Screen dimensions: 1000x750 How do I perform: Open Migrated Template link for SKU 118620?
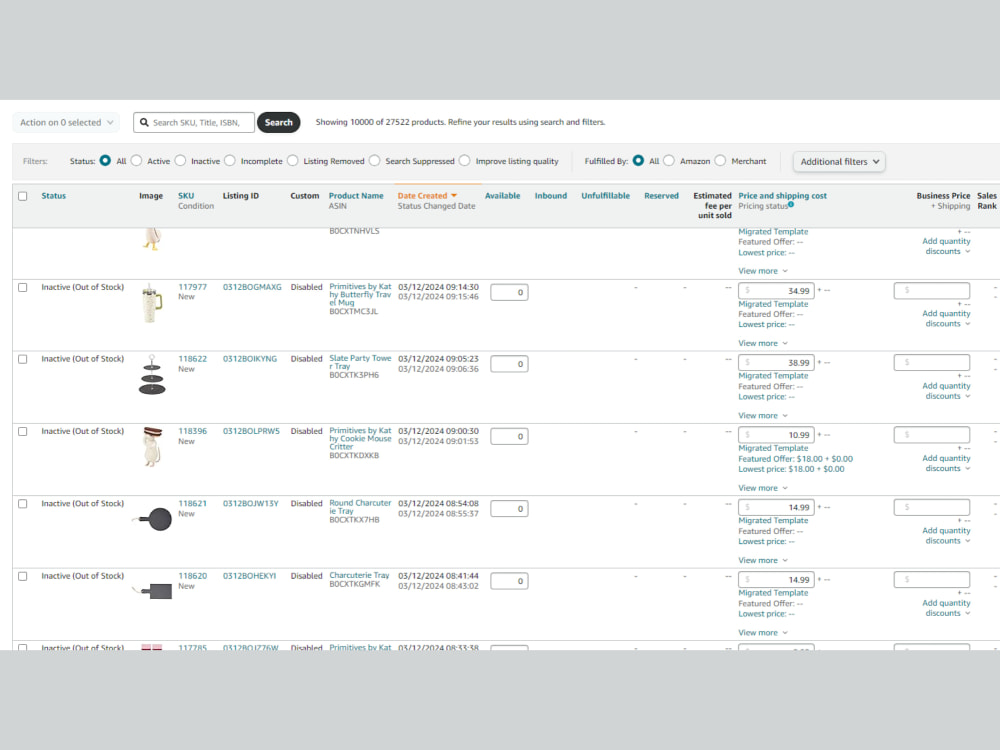773,593
